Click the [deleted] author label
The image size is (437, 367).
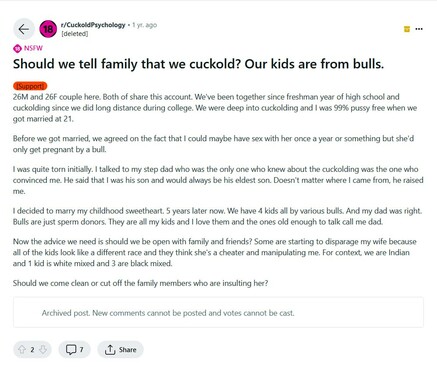pos(75,34)
